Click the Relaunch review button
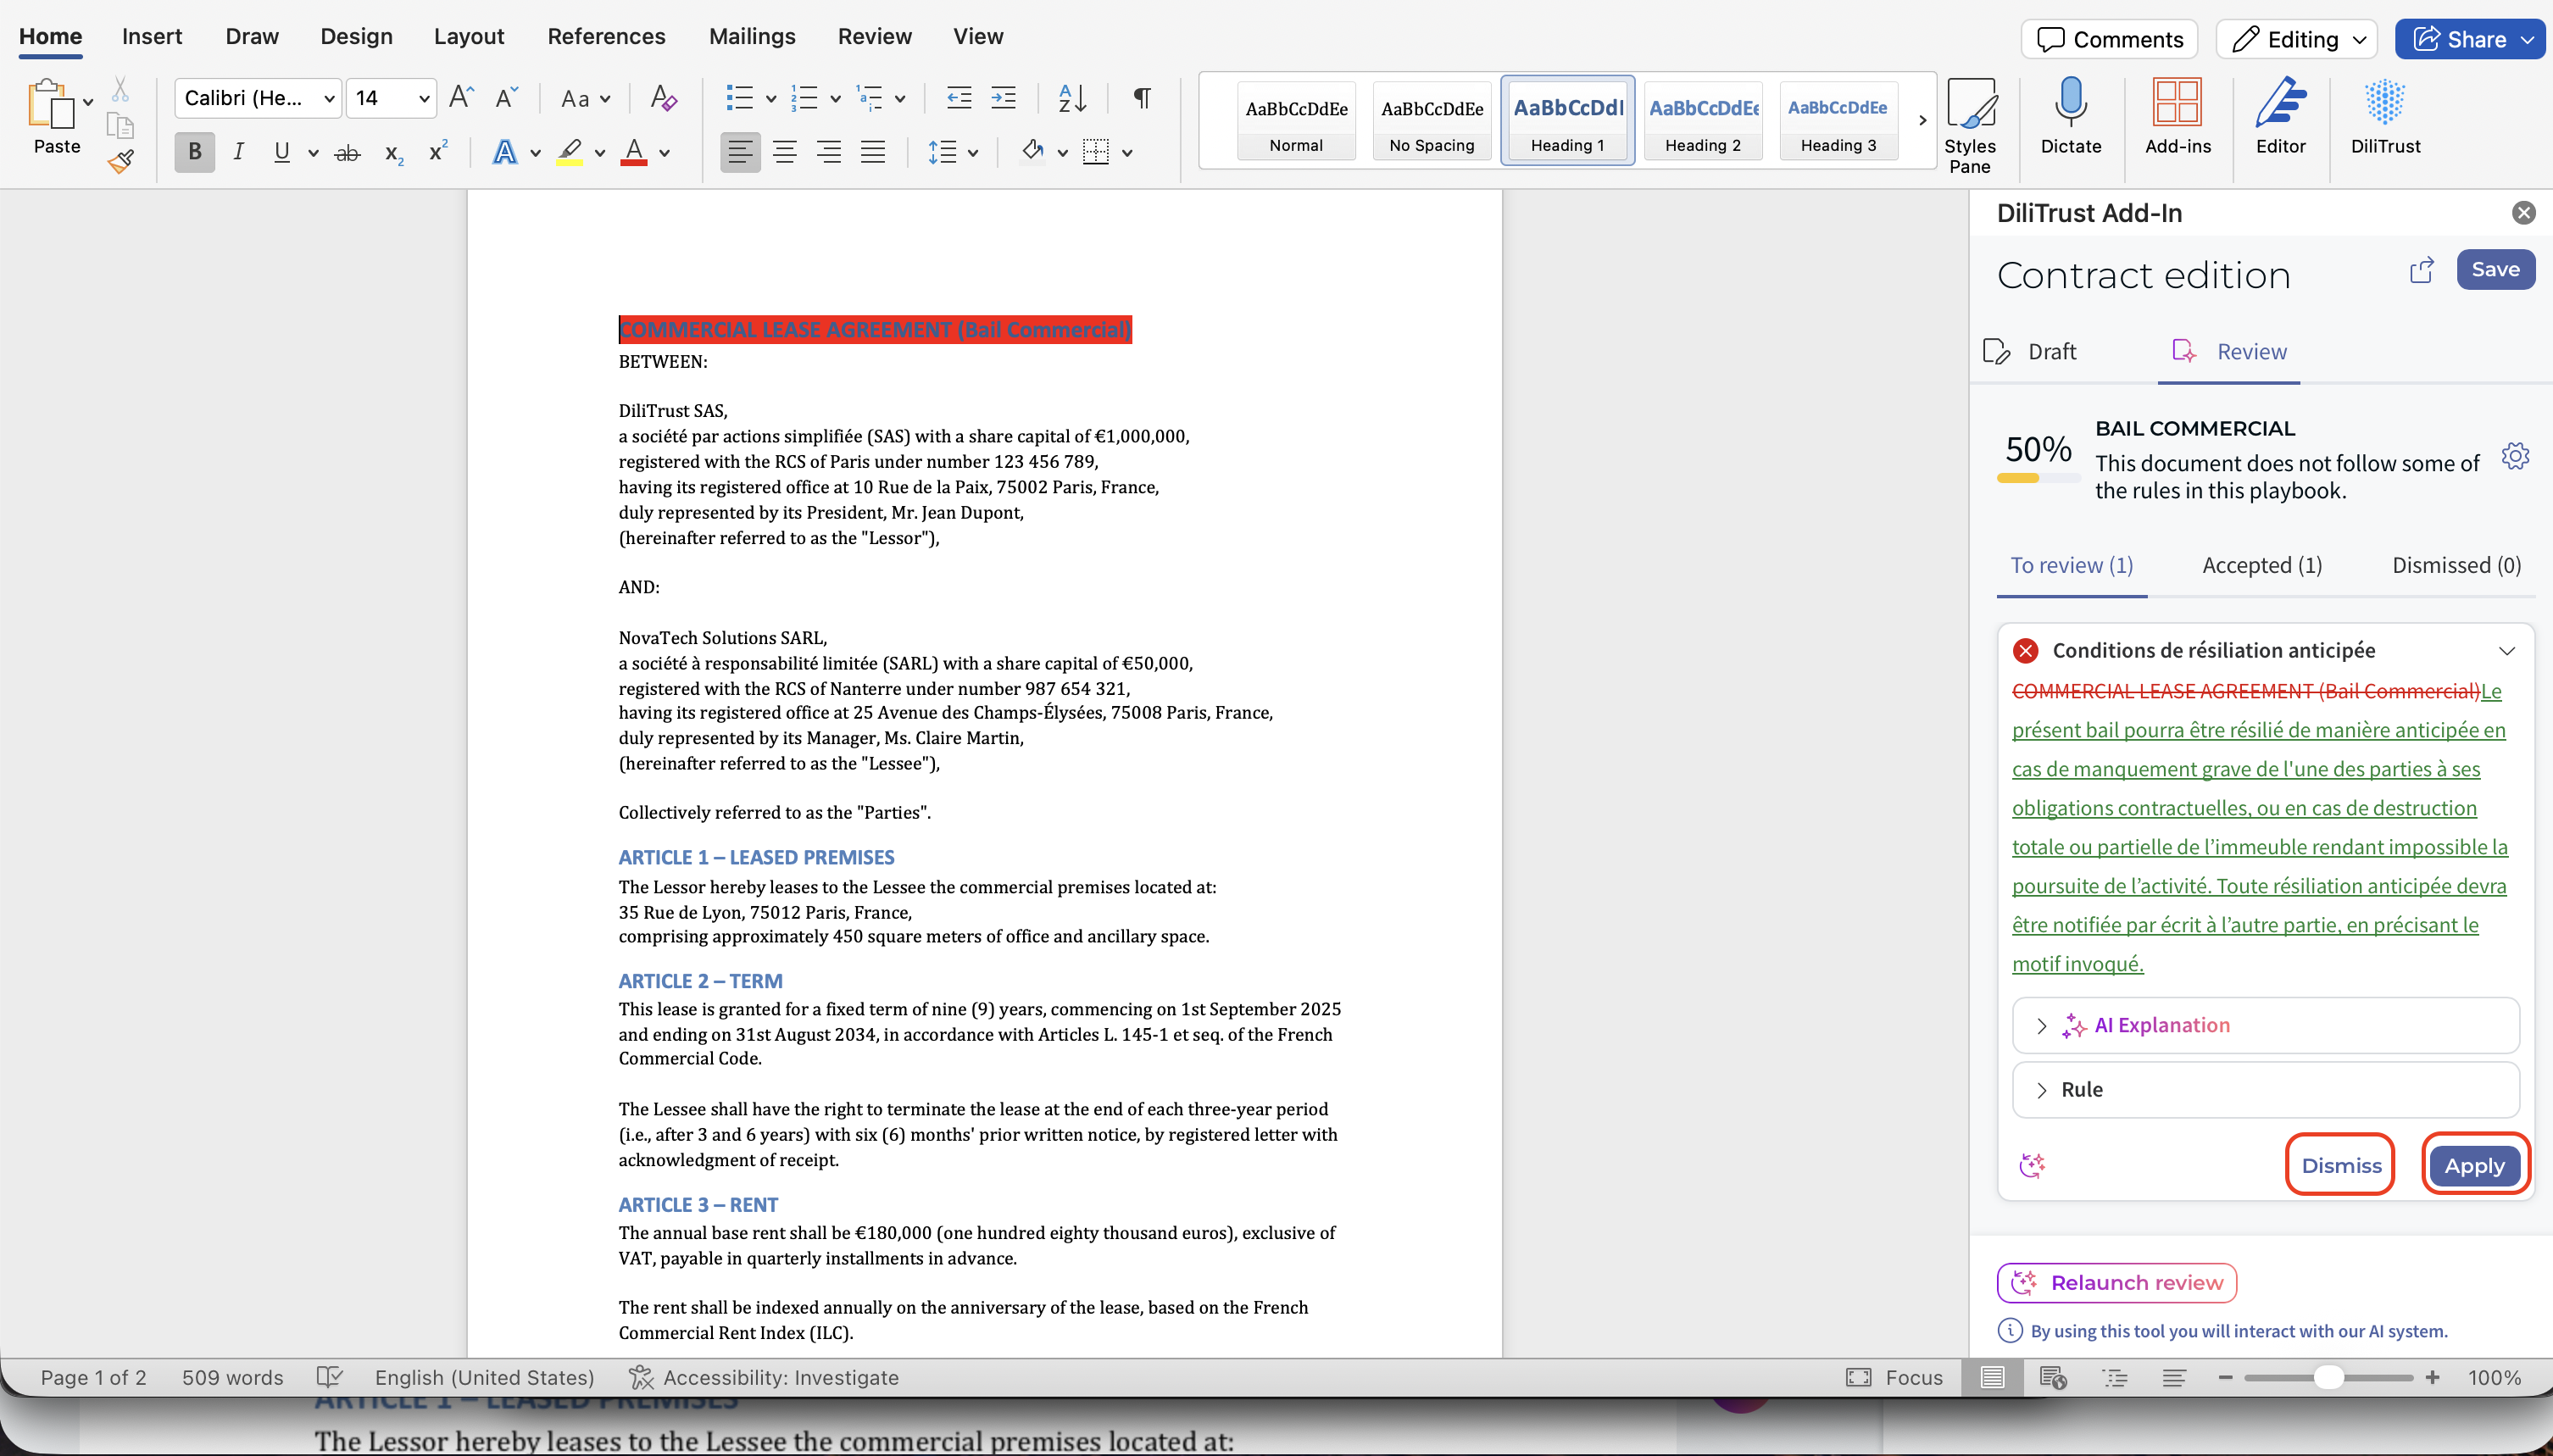The height and width of the screenshot is (1456, 2553). click(2116, 1282)
